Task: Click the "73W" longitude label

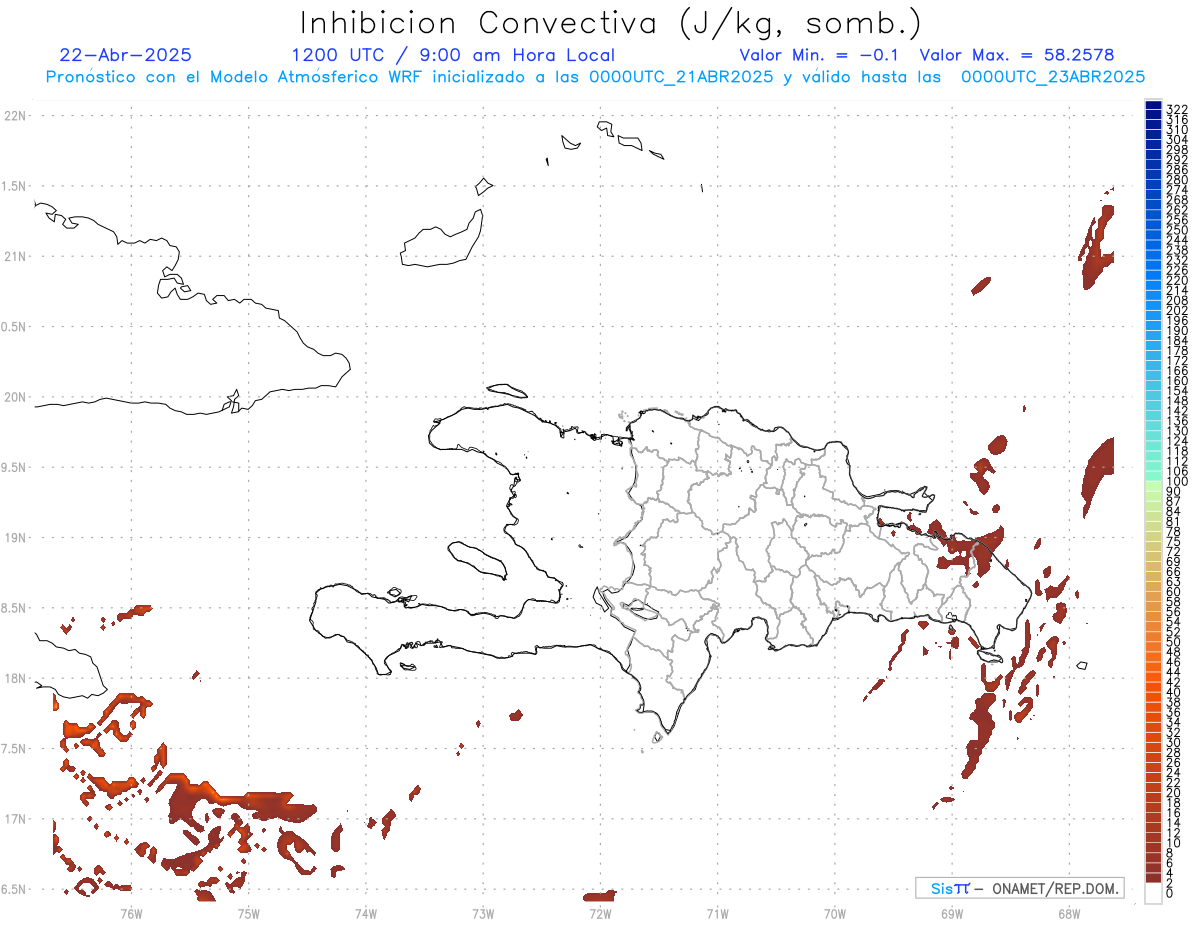Action: pos(483,913)
